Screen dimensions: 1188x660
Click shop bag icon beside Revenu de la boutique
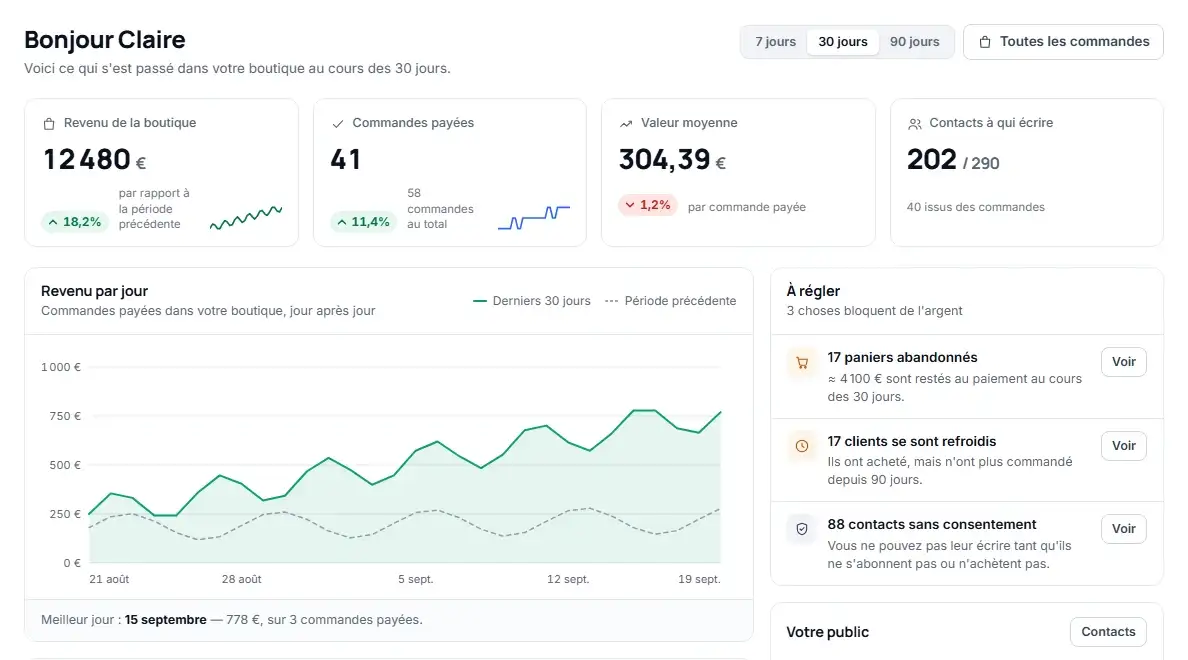point(49,124)
